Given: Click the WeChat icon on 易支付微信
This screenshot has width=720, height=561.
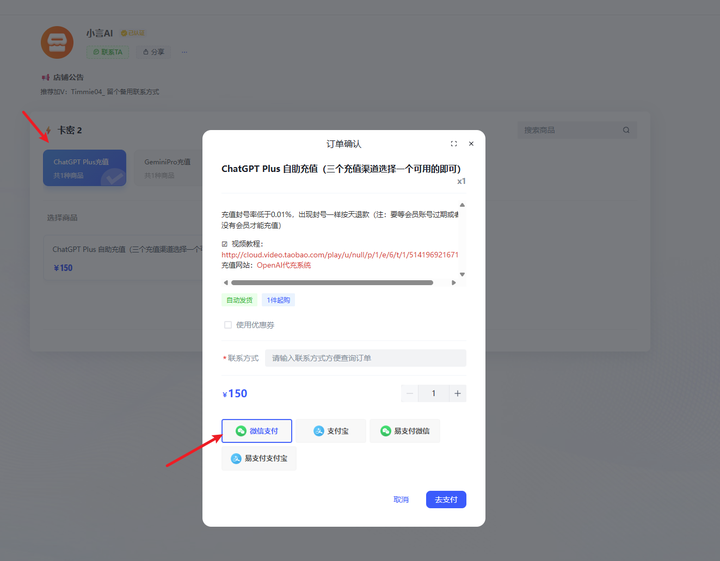Looking at the screenshot, I should pos(386,431).
